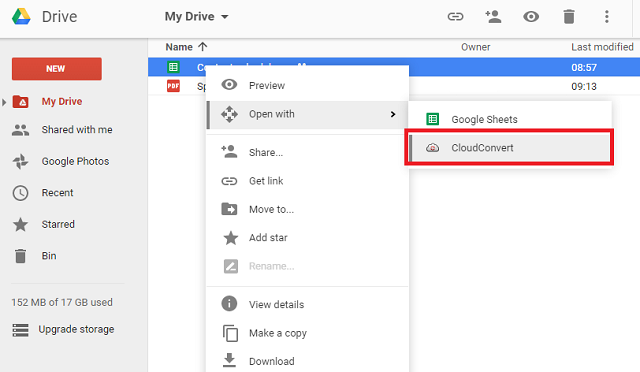The image size is (640, 372).
Task: Click the Remove (trash) icon in toolbar
Action: (x=569, y=17)
